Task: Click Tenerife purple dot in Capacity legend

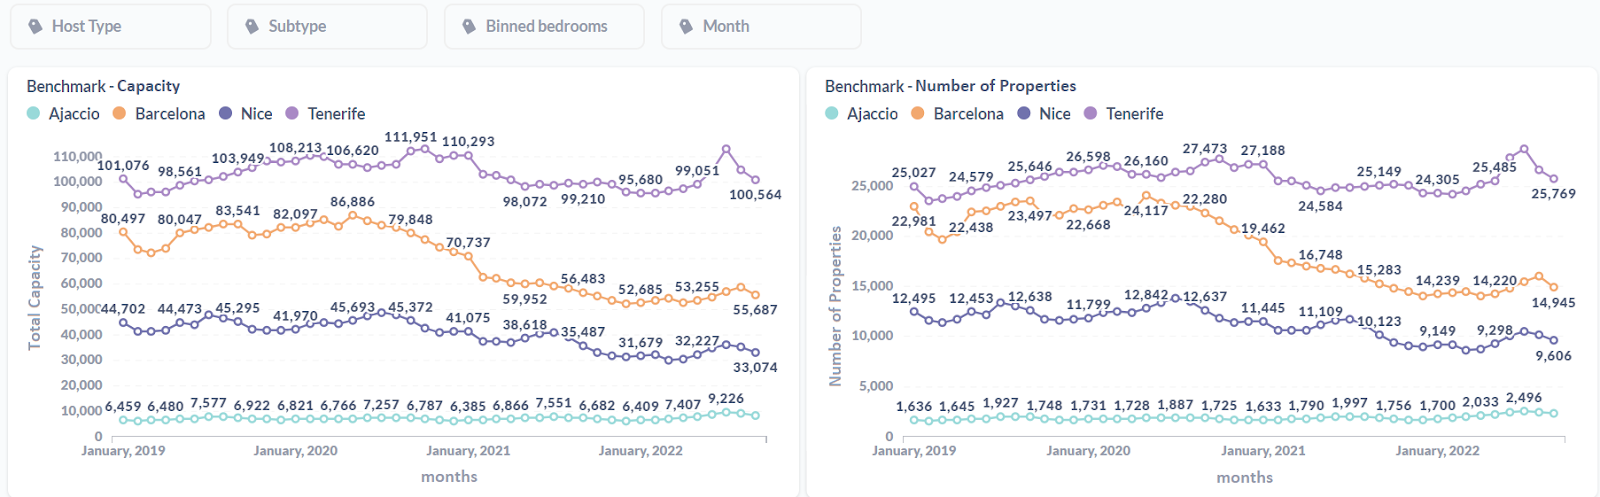Action: (293, 113)
